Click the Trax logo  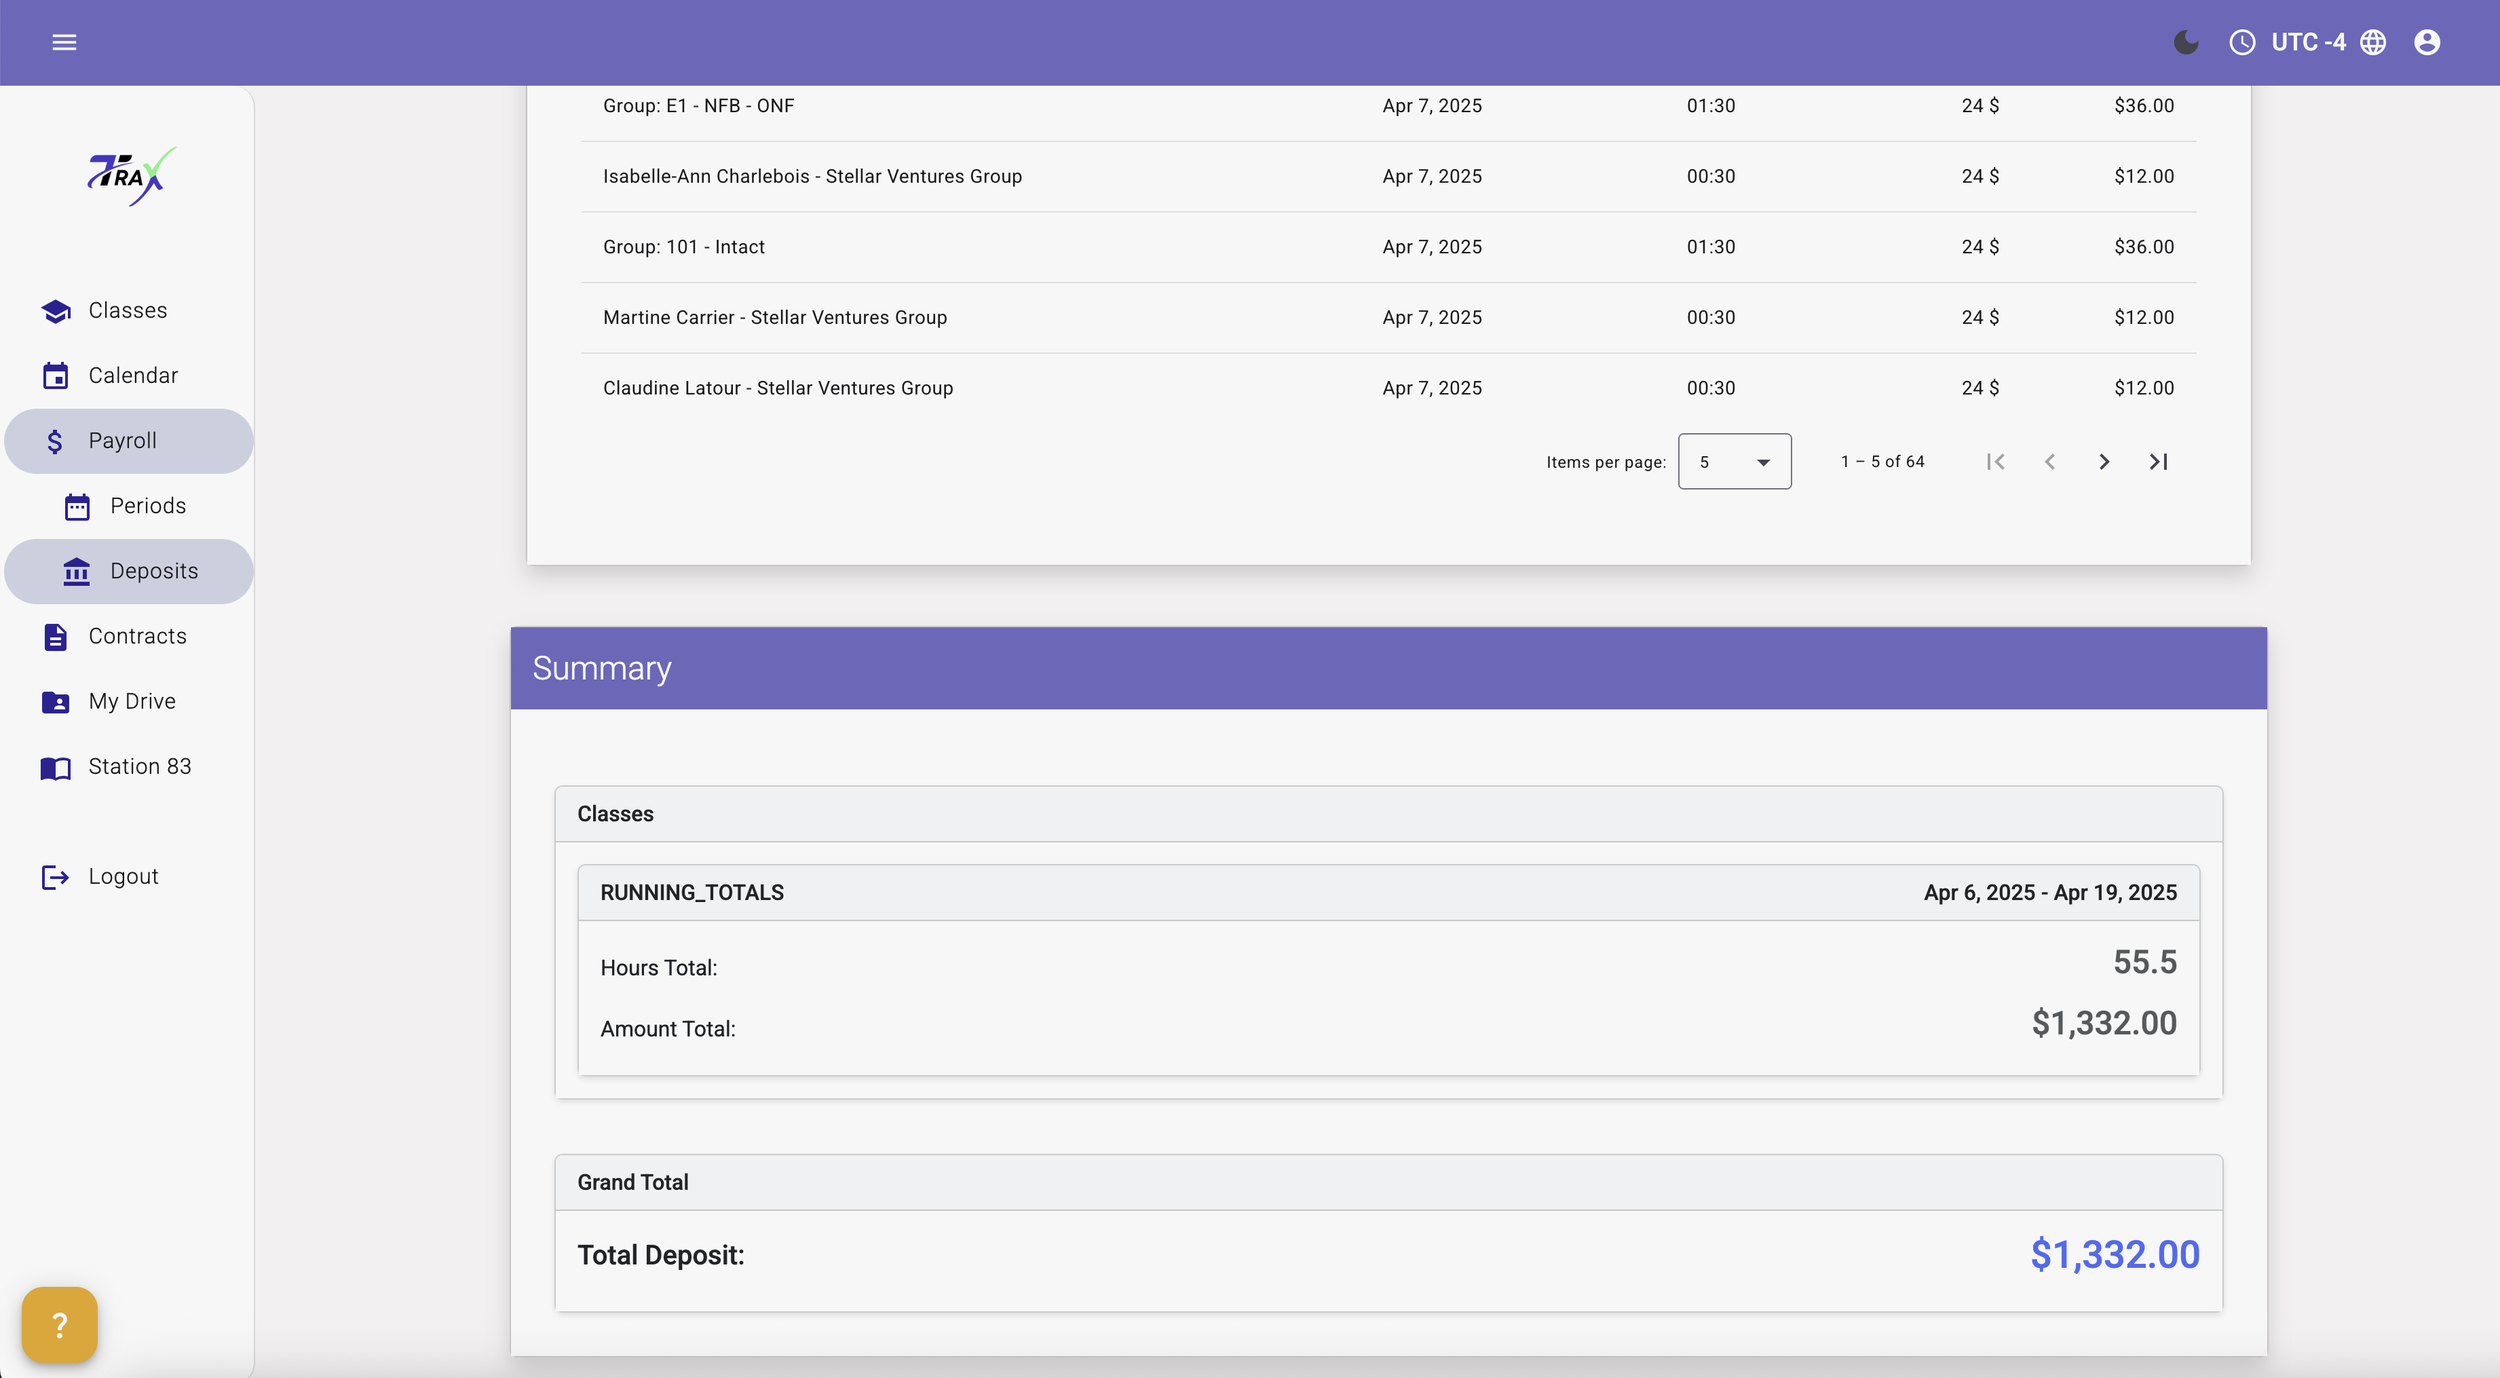click(x=130, y=176)
